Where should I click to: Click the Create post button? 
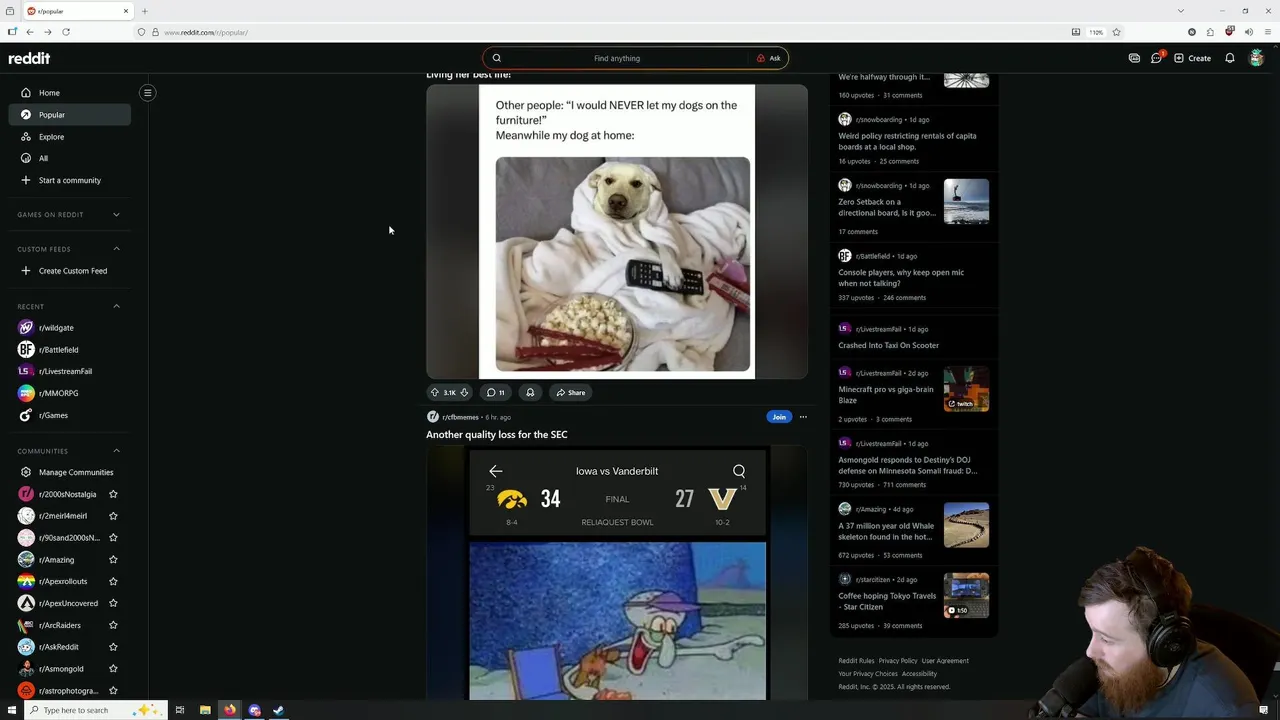pyautogui.click(x=1192, y=58)
